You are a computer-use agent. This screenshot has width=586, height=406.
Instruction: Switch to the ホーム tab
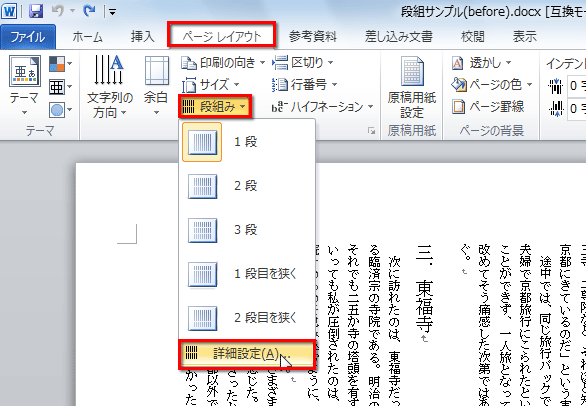[x=87, y=37]
